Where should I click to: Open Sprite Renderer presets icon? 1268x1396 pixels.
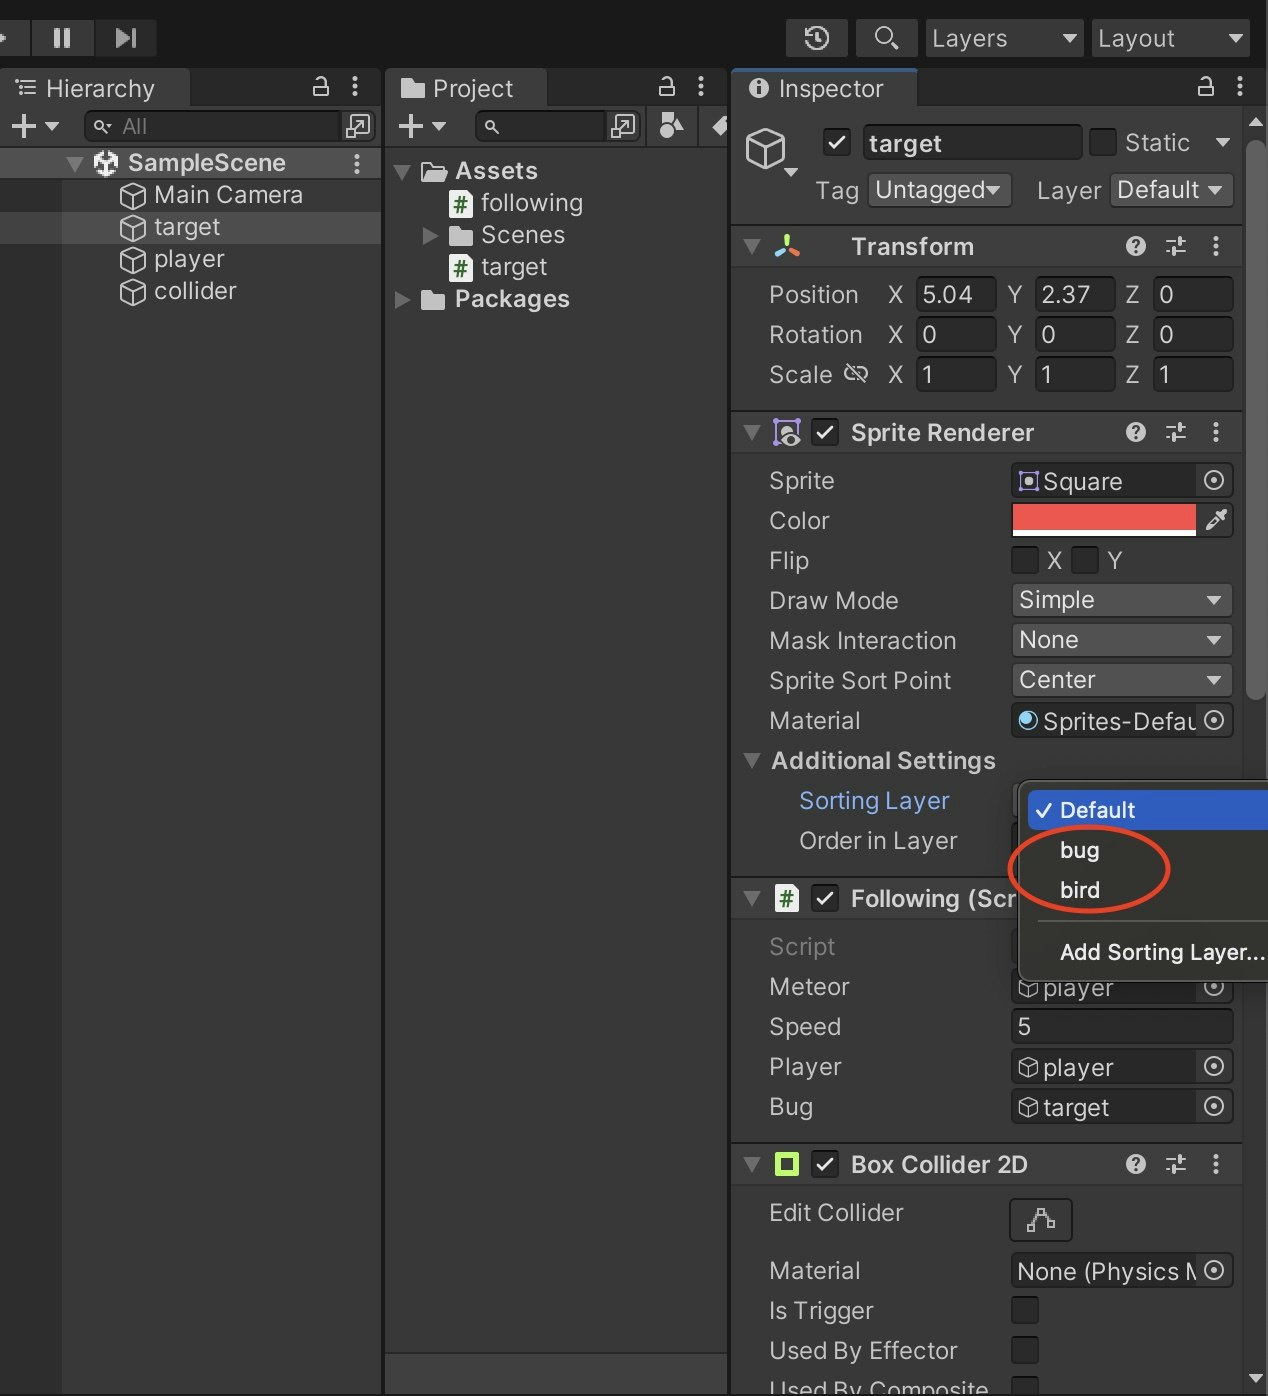(1176, 432)
